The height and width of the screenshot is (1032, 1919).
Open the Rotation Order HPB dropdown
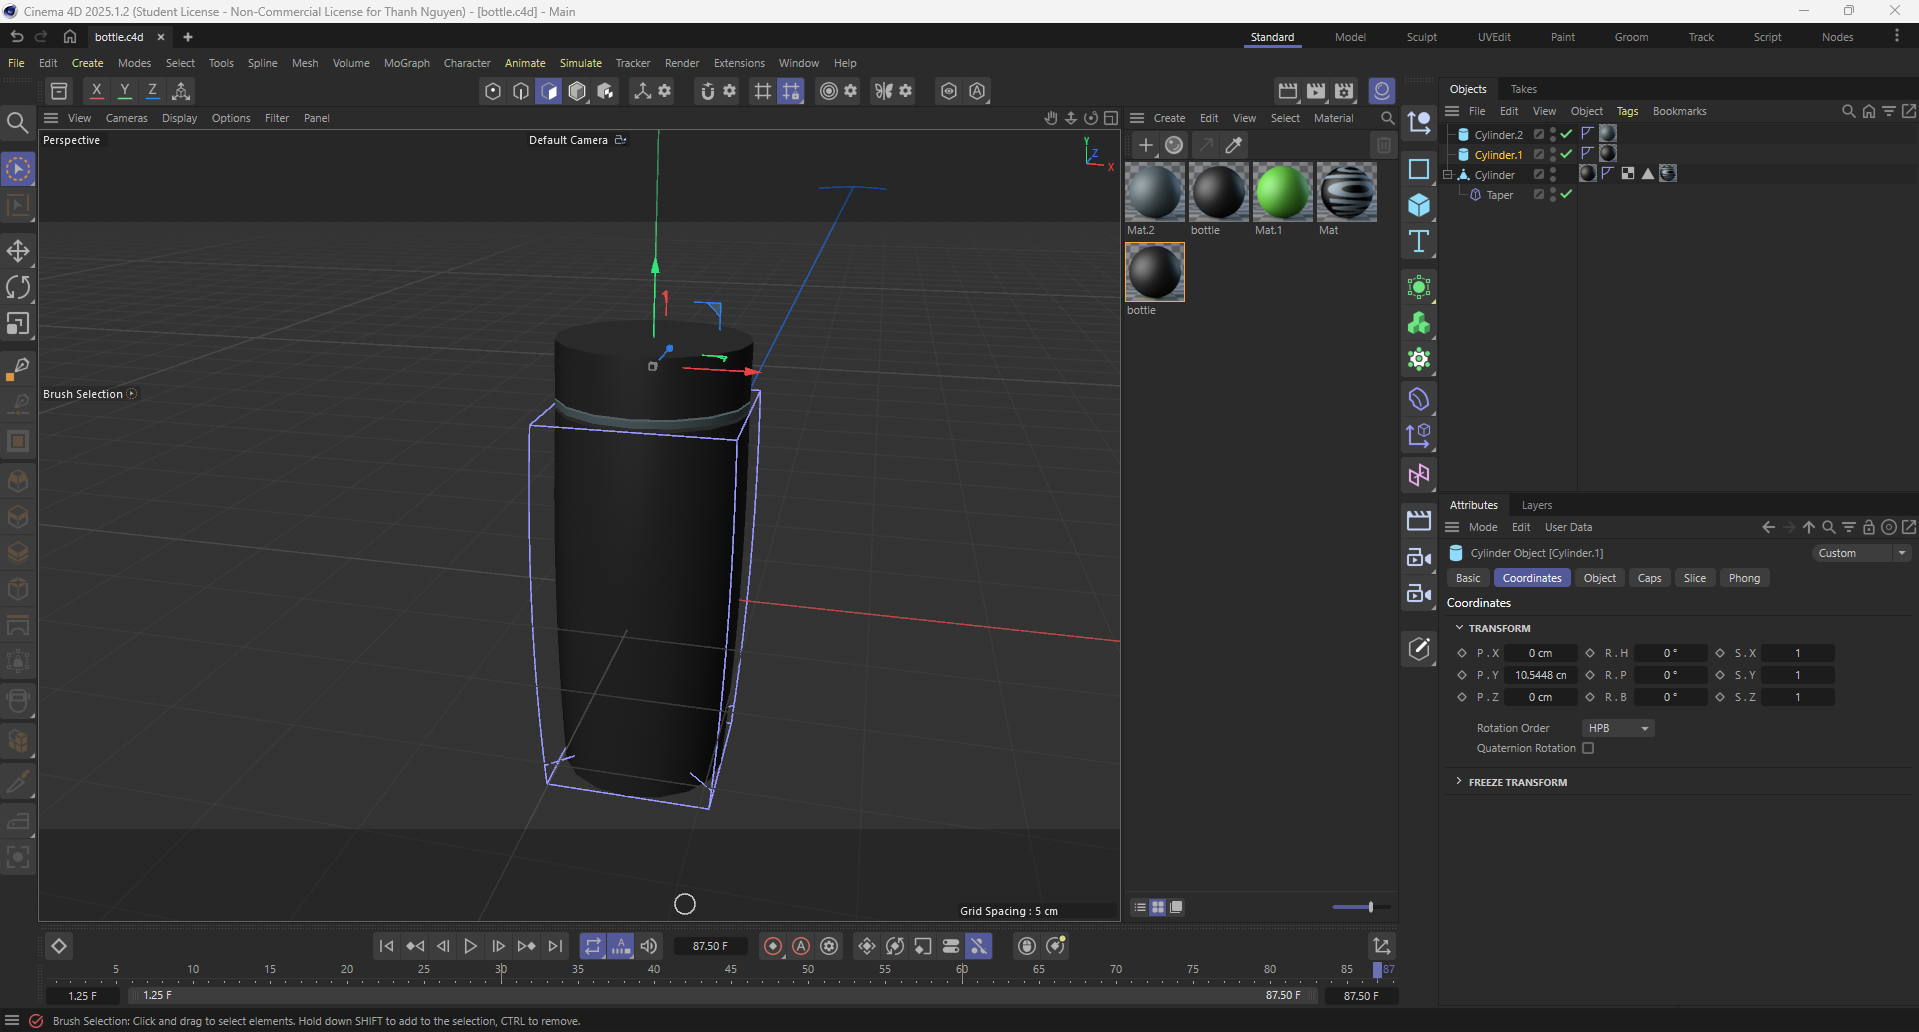pyautogui.click(x=1616, y=728)
